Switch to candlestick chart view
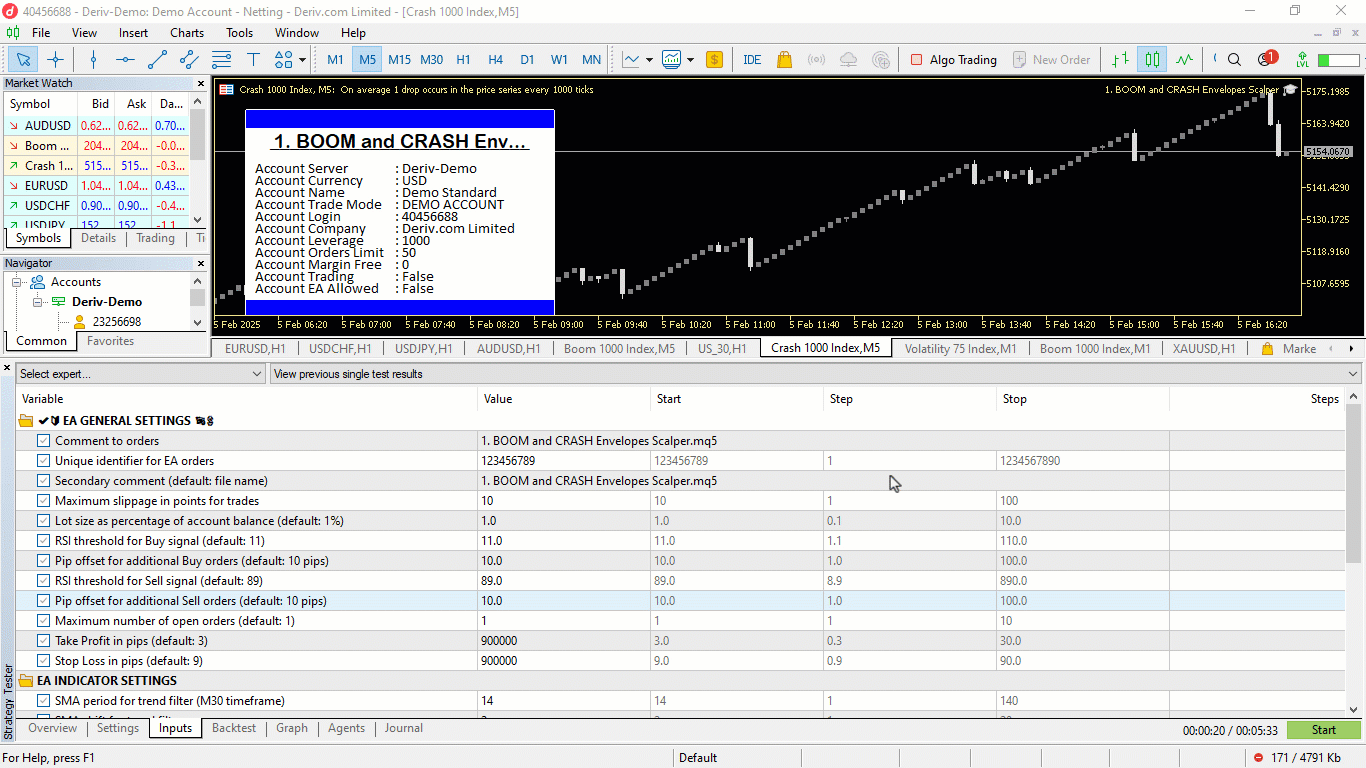 pyautogui.click(x=1152, y=59)
